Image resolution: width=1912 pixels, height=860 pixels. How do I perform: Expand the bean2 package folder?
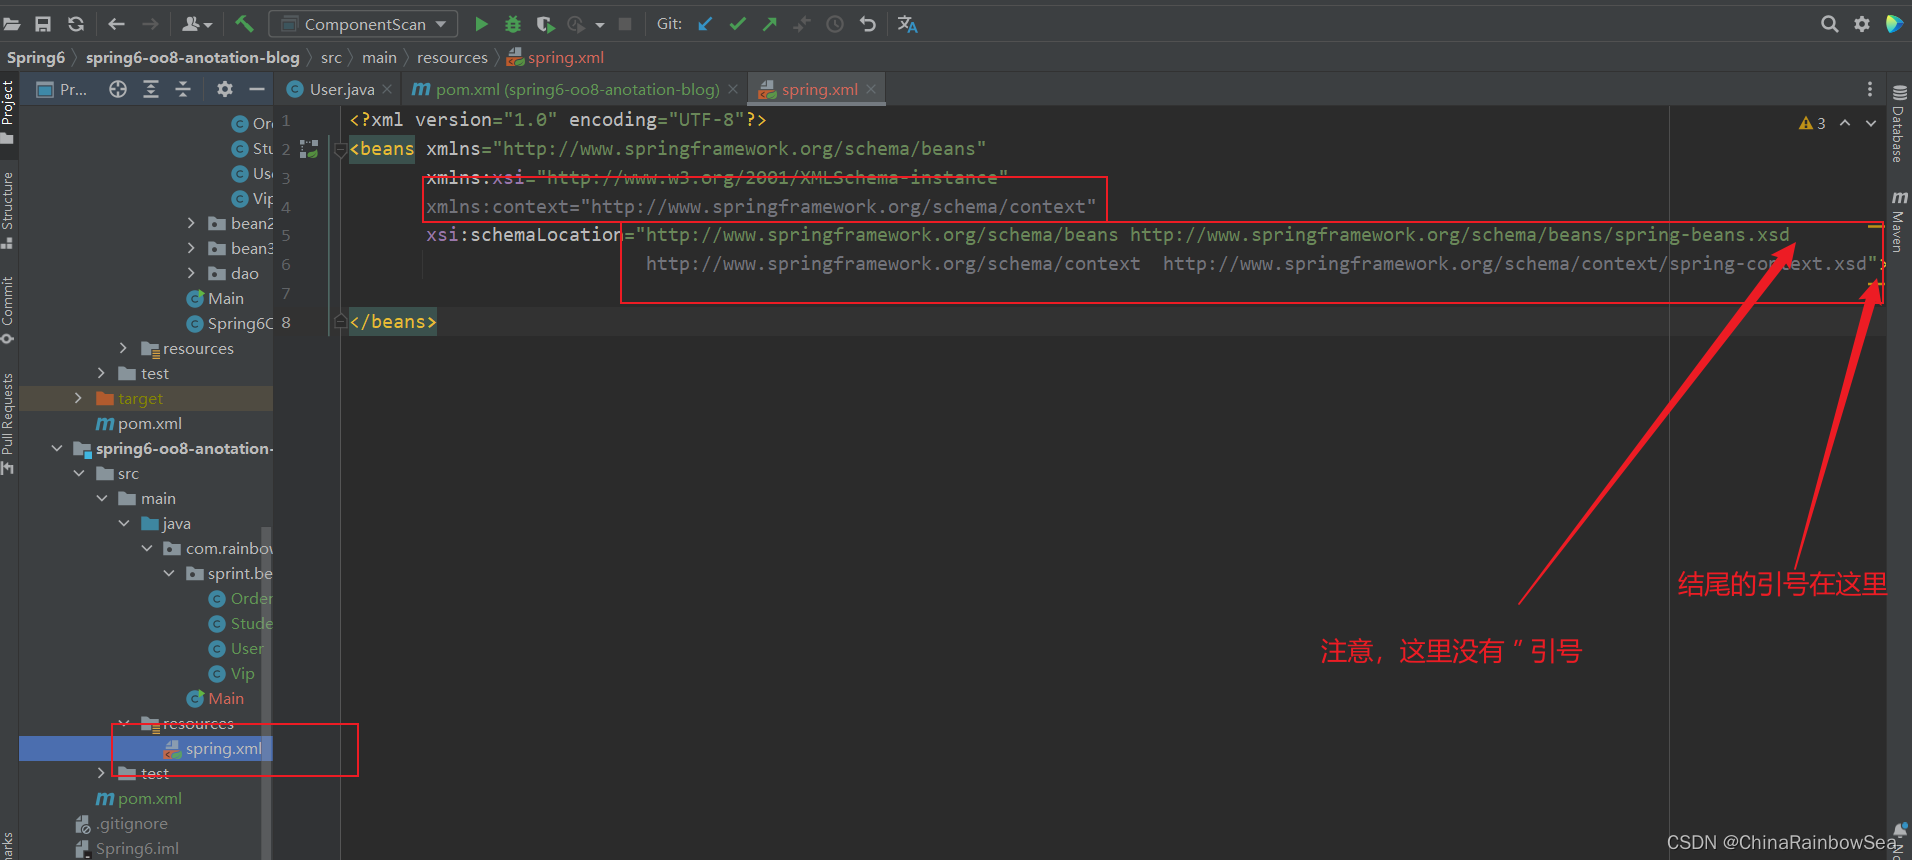191,223
